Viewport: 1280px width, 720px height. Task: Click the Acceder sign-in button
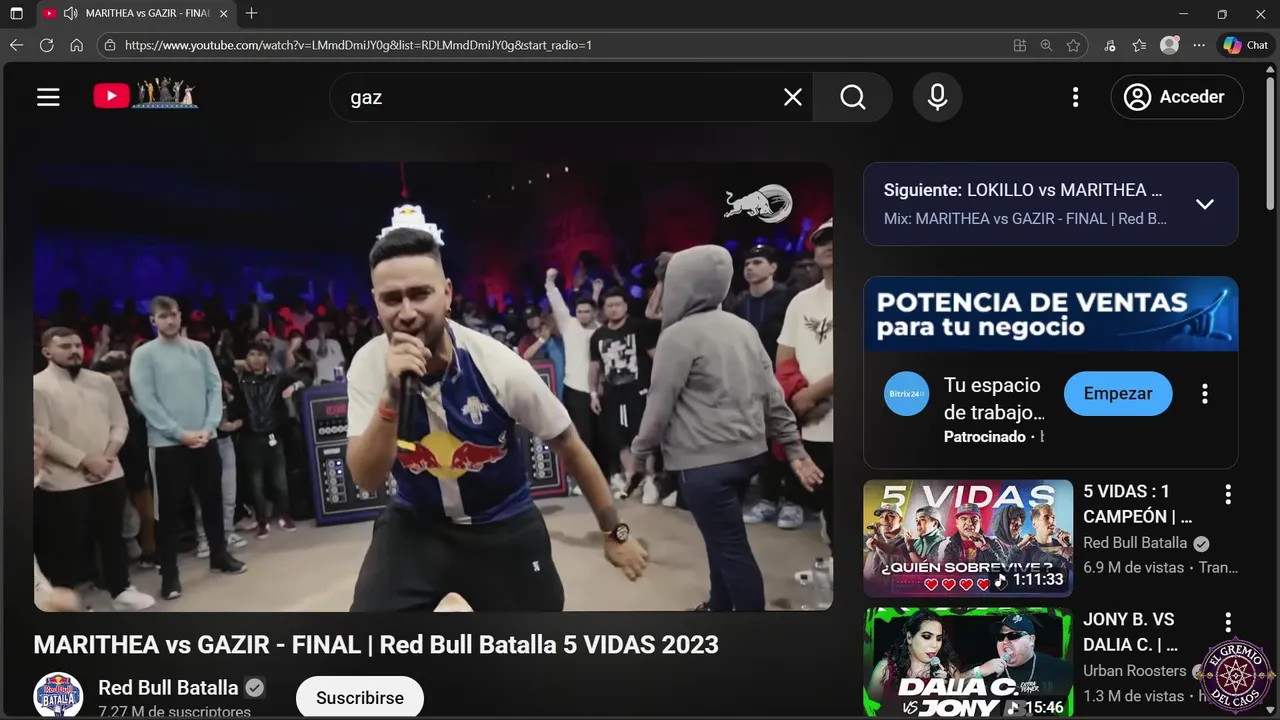pyautogui.click(x=1177, y=97)
